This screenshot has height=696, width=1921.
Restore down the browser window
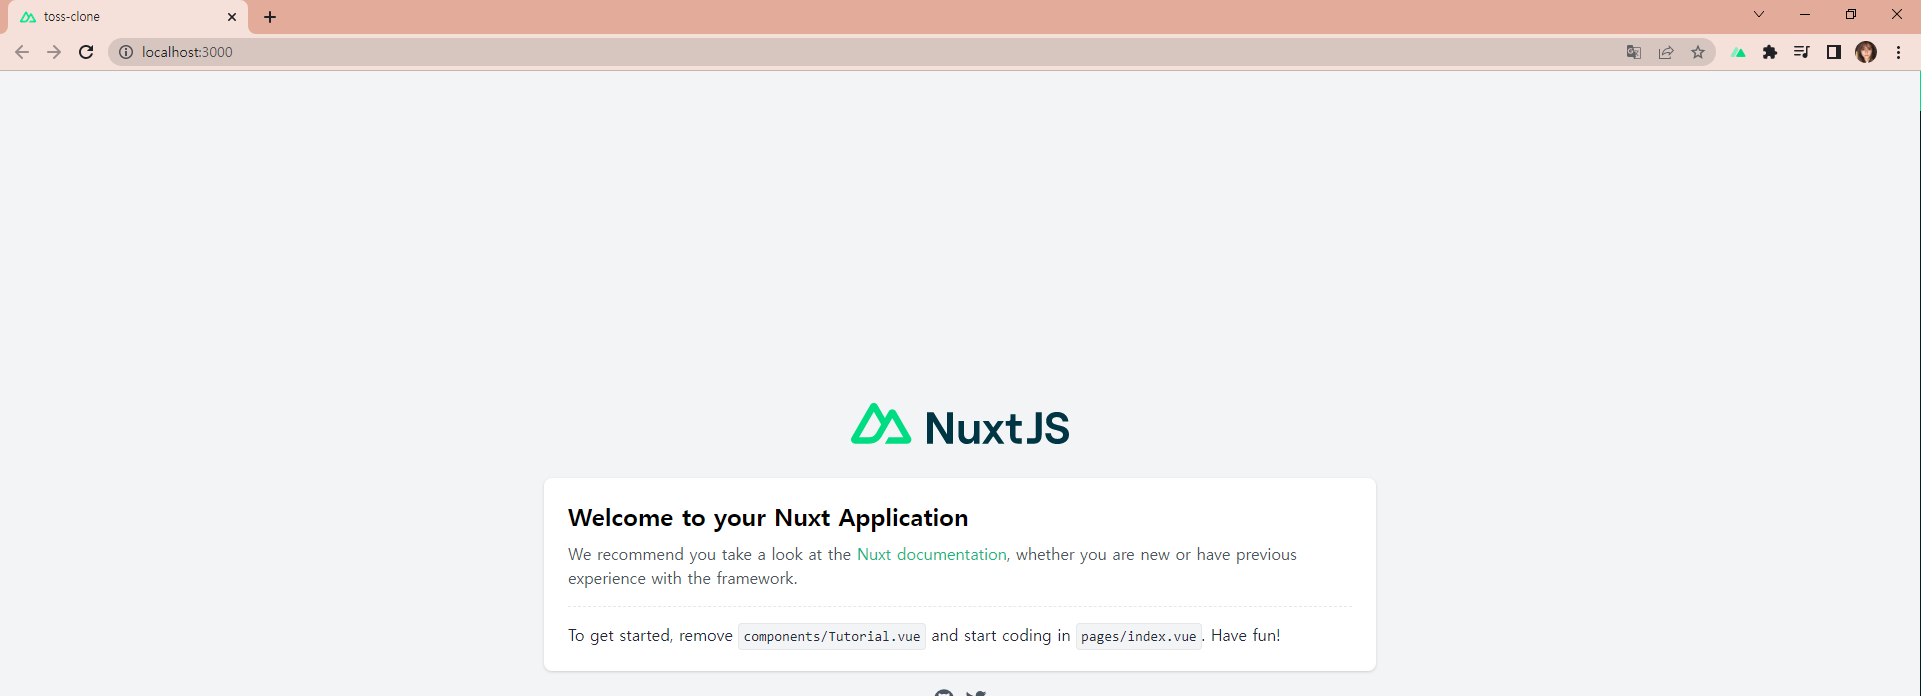(x=1851, y=14)
